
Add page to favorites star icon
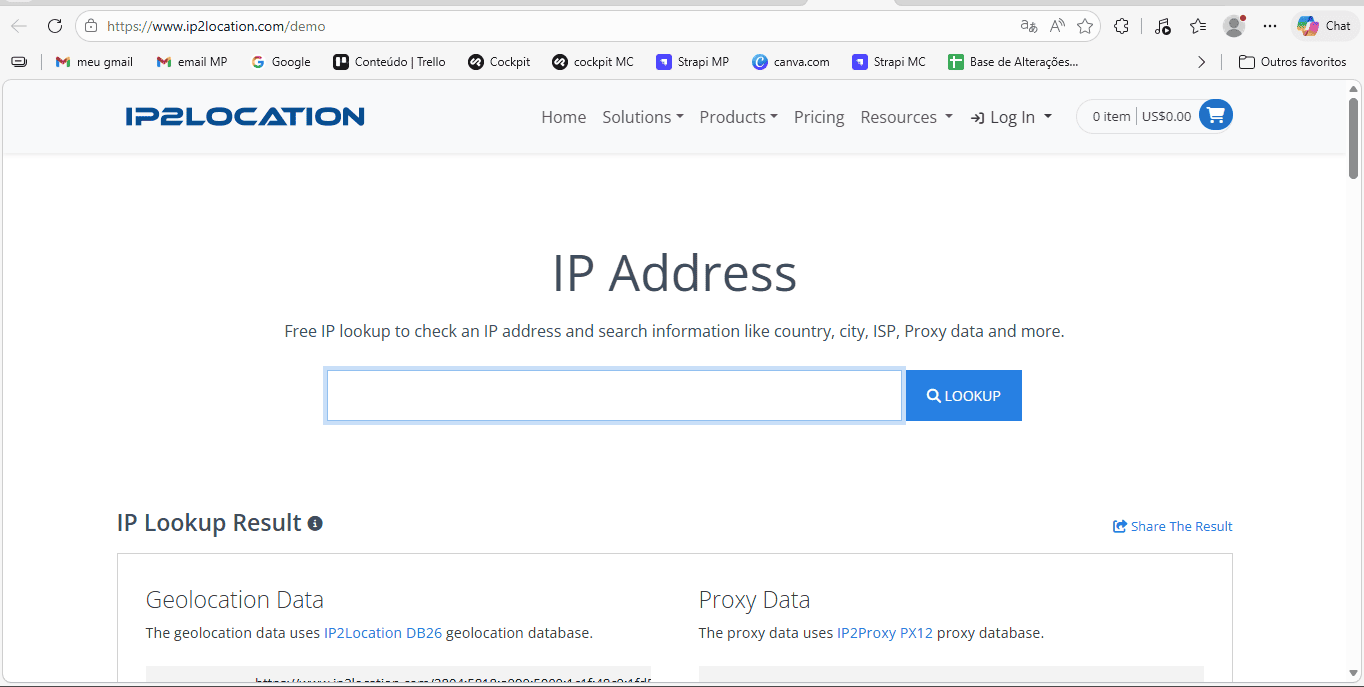click(x=1085, y=26)
